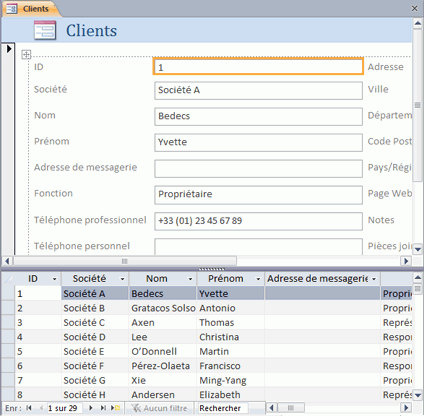Screen dimensions: 424x416
Task: Open the Nom column dropdown arrow
Action: tap(190, 279)
